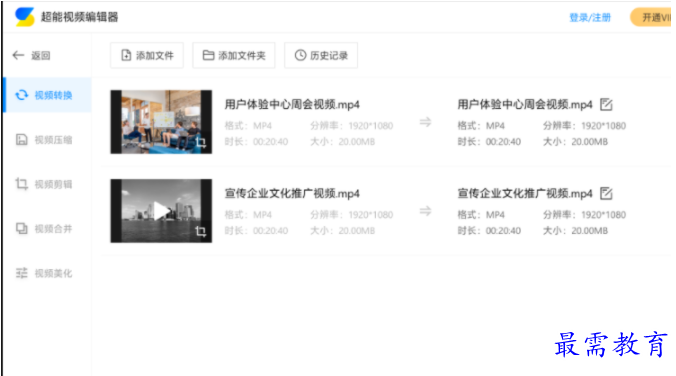
Task: Click the app logo in title bar
Action: point(25,17)
